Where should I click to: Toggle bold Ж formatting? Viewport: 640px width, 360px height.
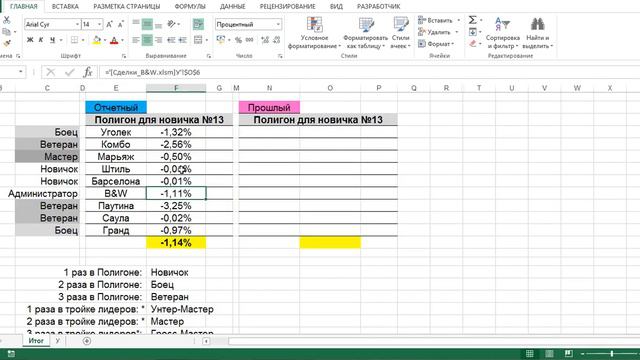click(30, 40)
